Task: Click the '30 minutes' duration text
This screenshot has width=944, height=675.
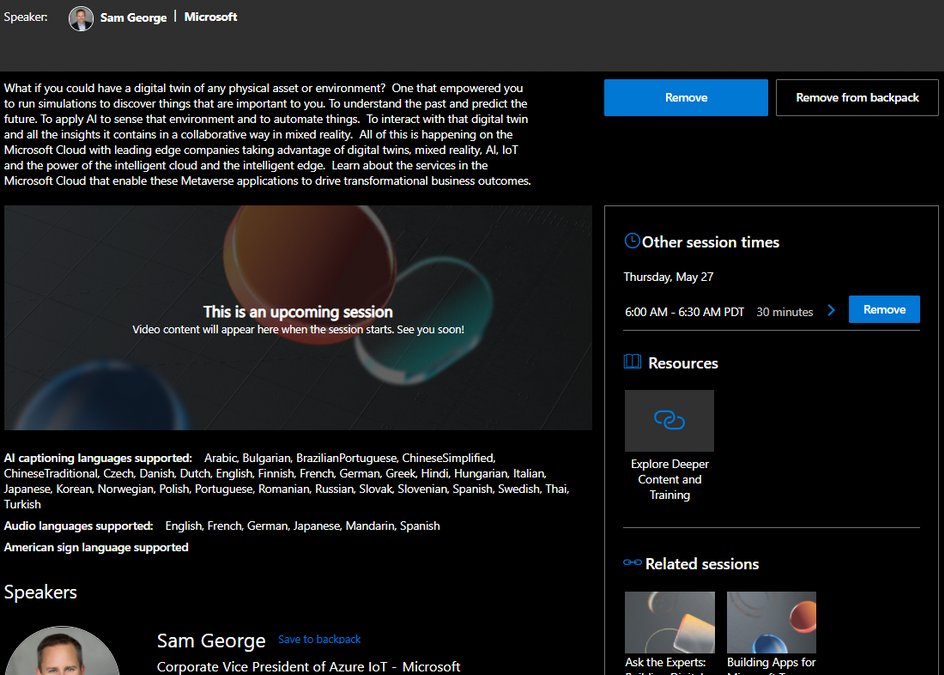Action: pyautogui.click(x=784, y=312)
